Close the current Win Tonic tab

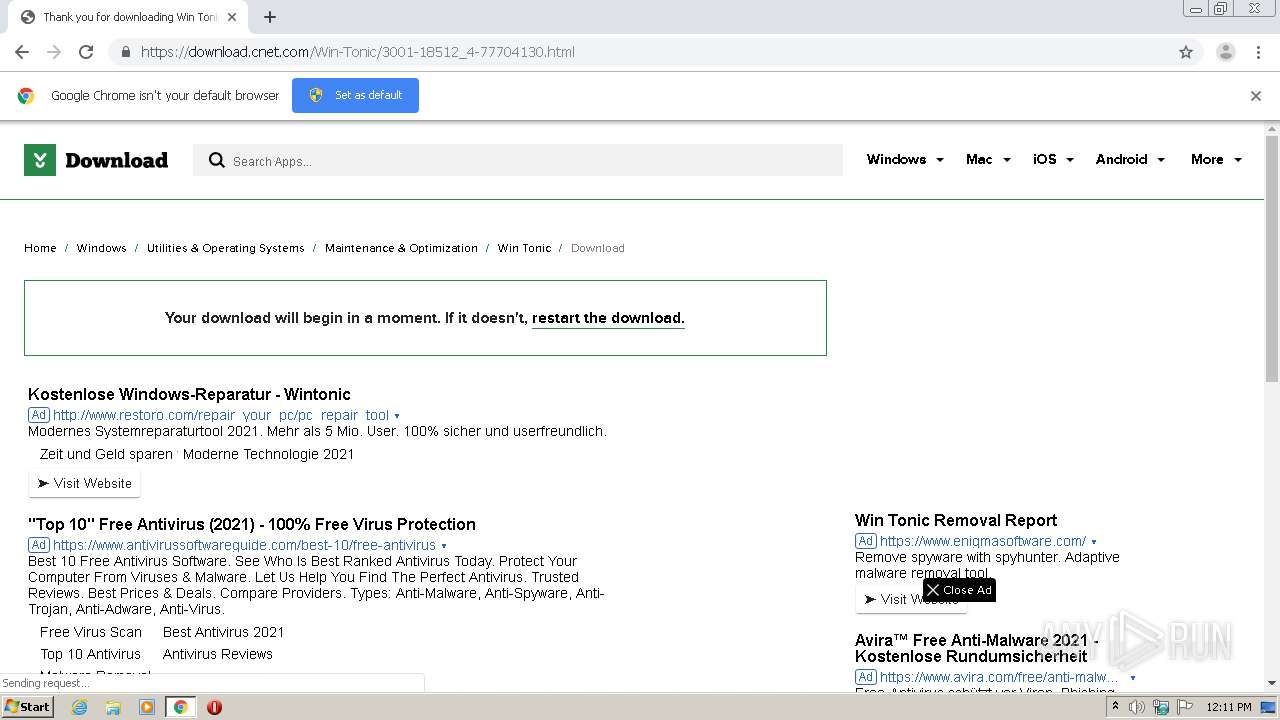(x=232, y=17)
